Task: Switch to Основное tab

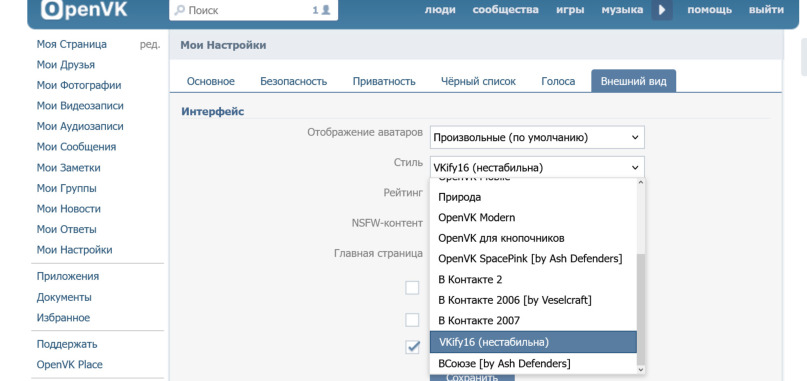Action: coord(210,81)
